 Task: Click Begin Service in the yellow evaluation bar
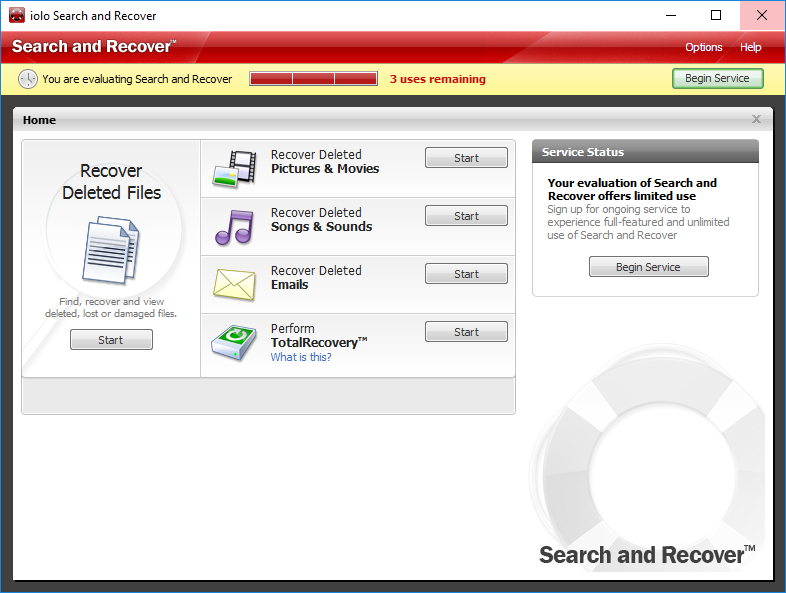pyautogui.click(x=717, y=79)
